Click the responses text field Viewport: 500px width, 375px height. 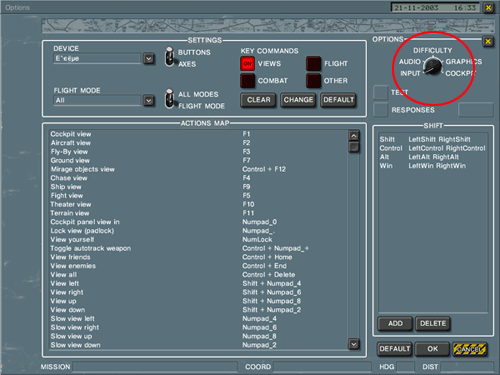coord(476,110)
